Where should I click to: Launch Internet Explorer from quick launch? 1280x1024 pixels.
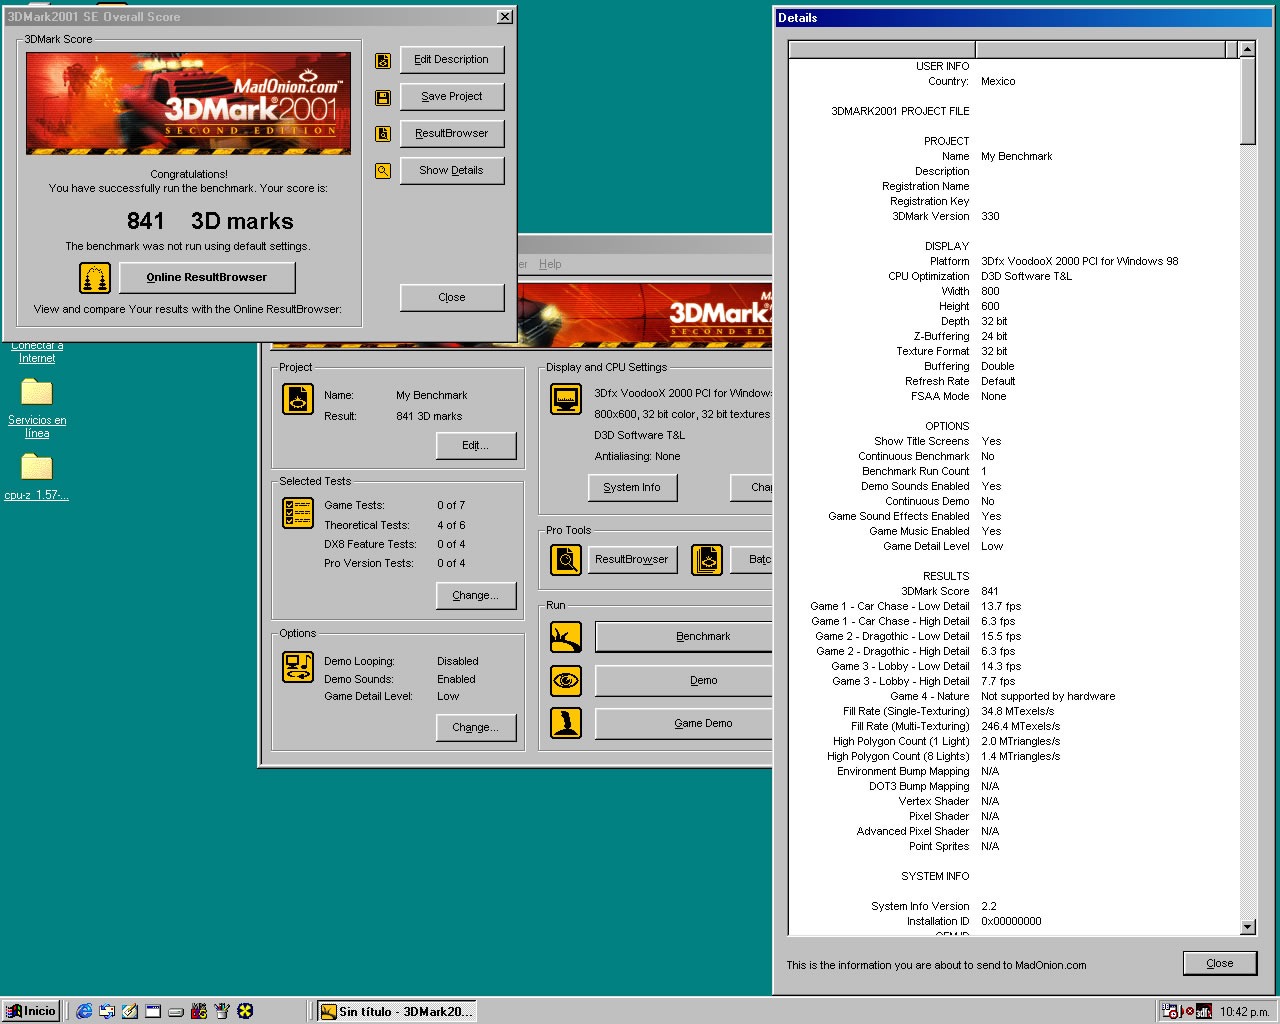coord(84,1011)
